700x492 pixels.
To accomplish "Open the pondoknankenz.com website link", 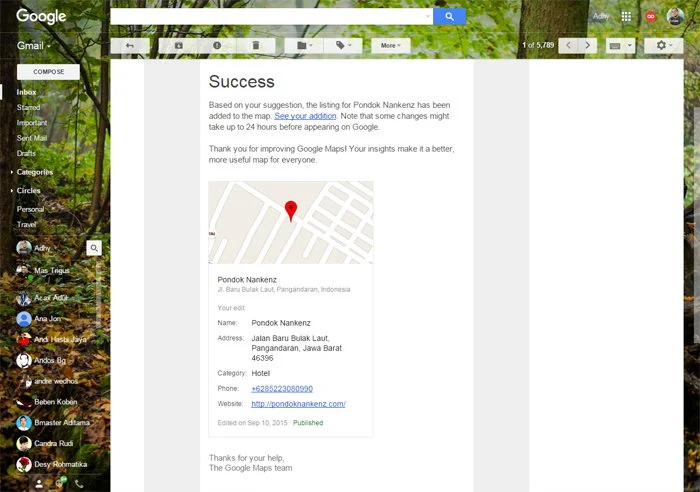I will (x=298, y=404).
